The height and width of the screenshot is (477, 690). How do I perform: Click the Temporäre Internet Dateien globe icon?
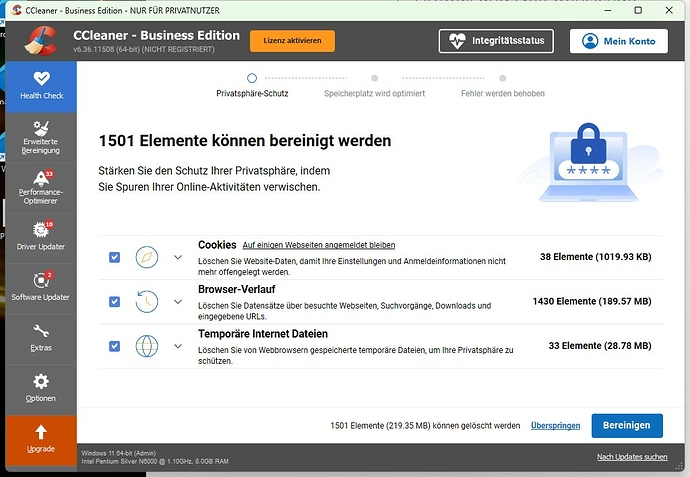(x=147, y=346)
